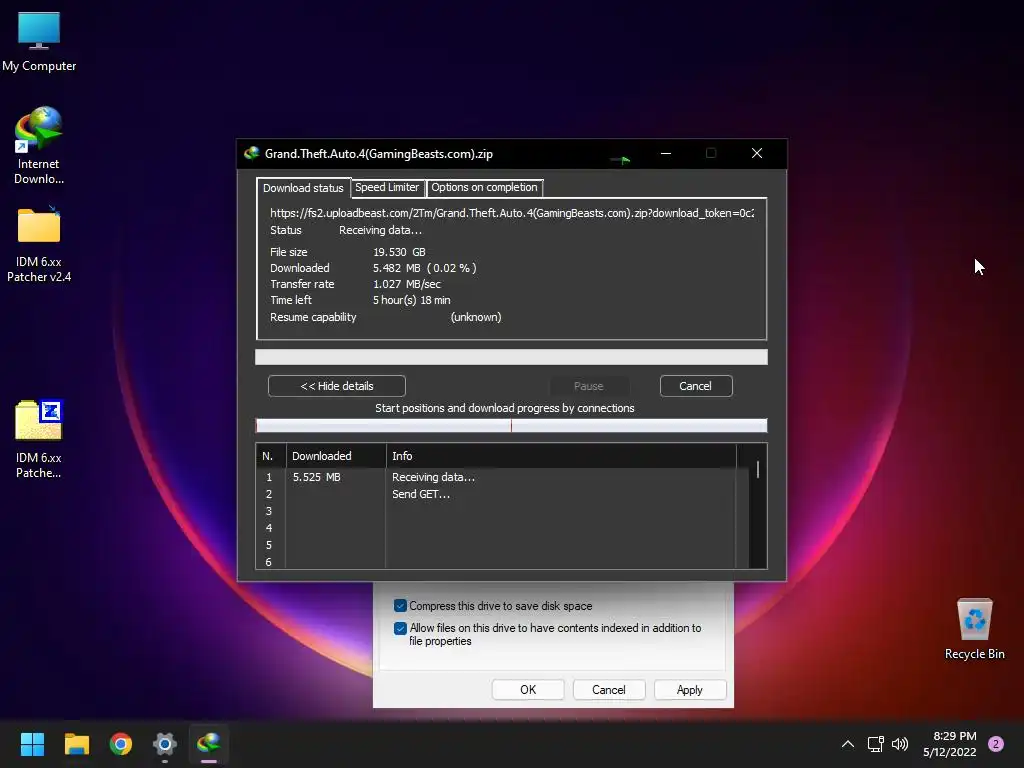The height and width of the screenshot is (768, 1024).
Task: Launch Google Chrome from the taskbar
Action: point(121,744)
